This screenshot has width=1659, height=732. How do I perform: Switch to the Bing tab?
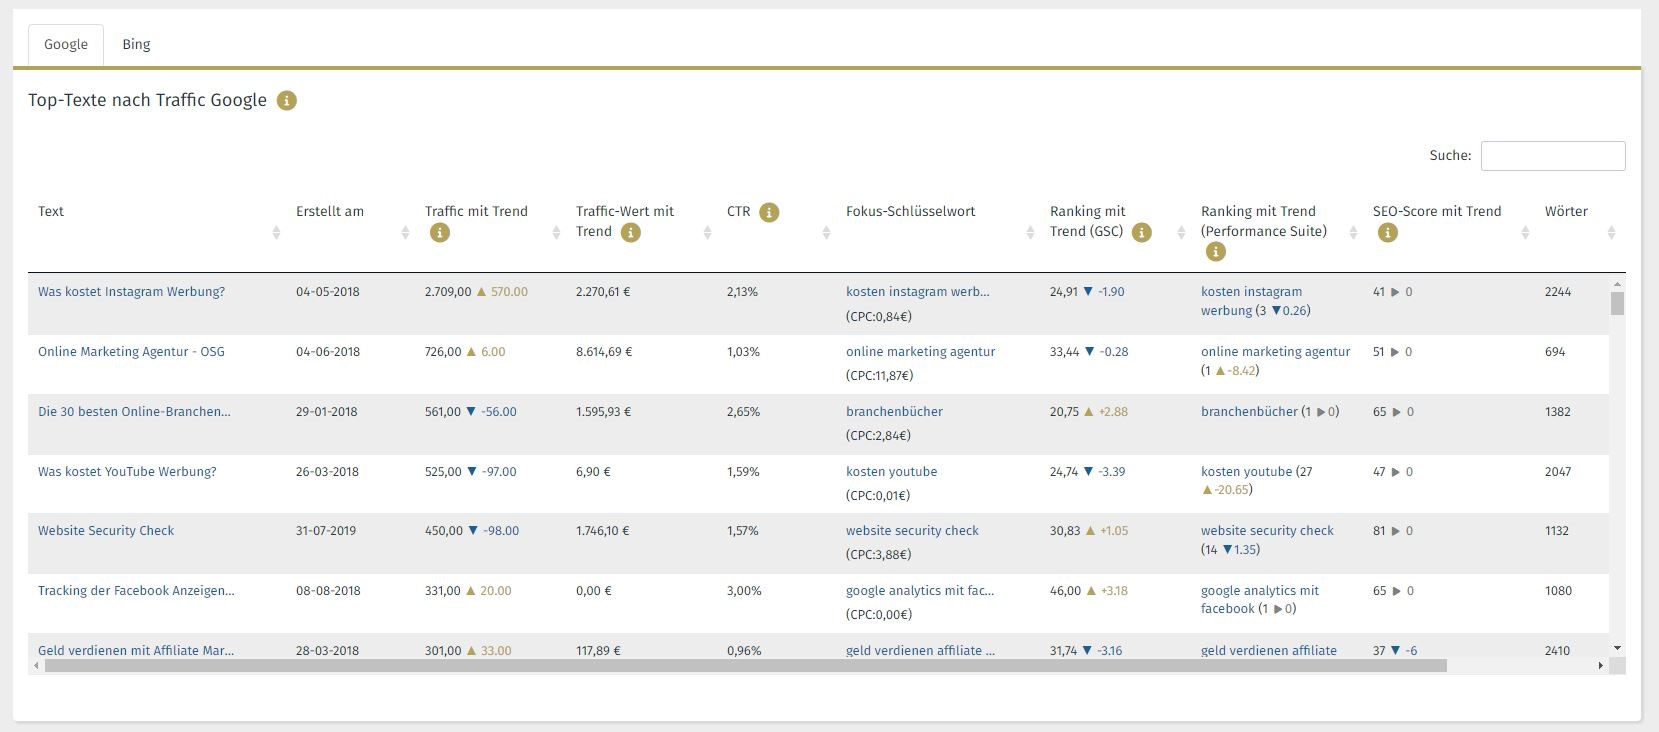click(136, 45)
